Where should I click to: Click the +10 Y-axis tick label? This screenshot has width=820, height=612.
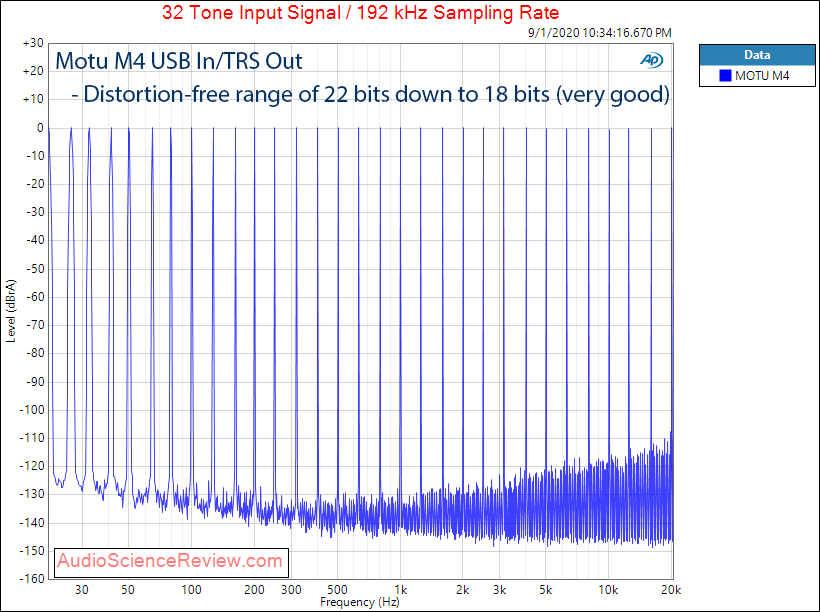tap(33, 99)
